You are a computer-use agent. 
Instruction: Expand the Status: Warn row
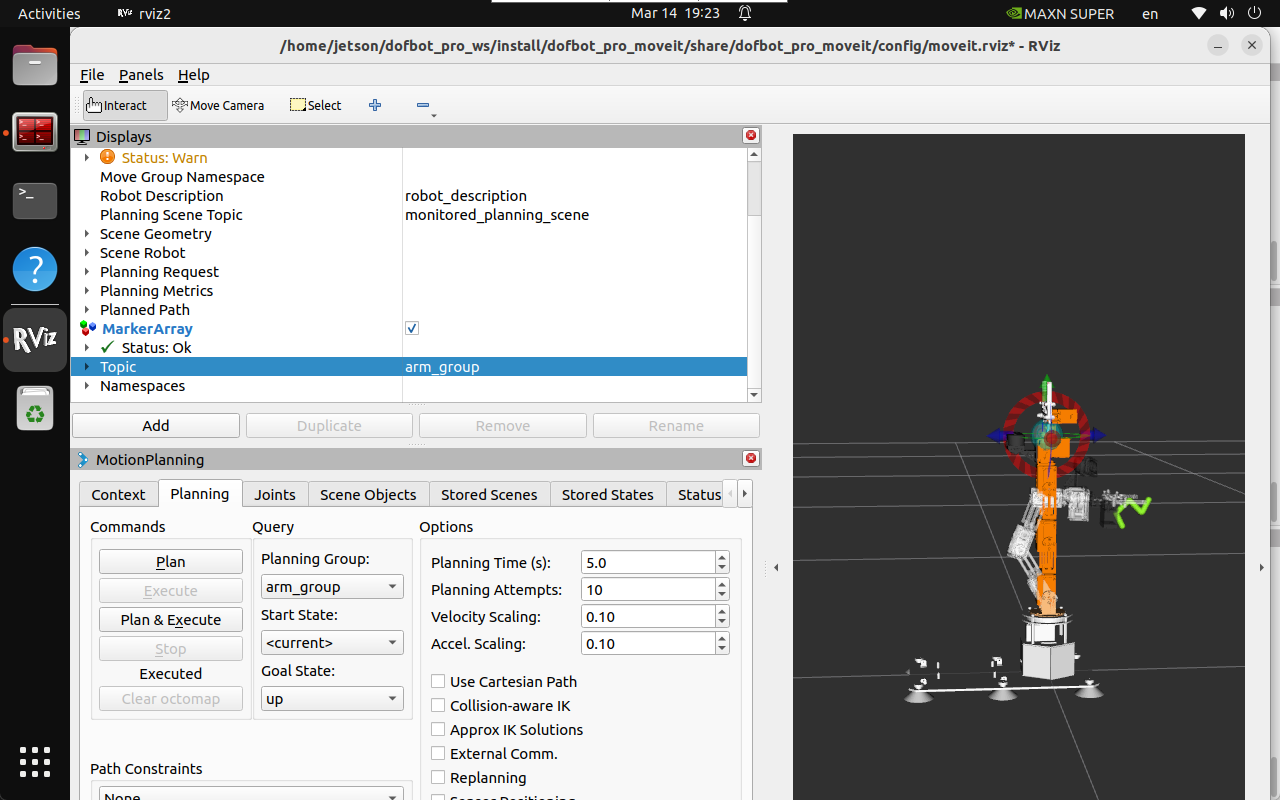[x=87, y=158]
